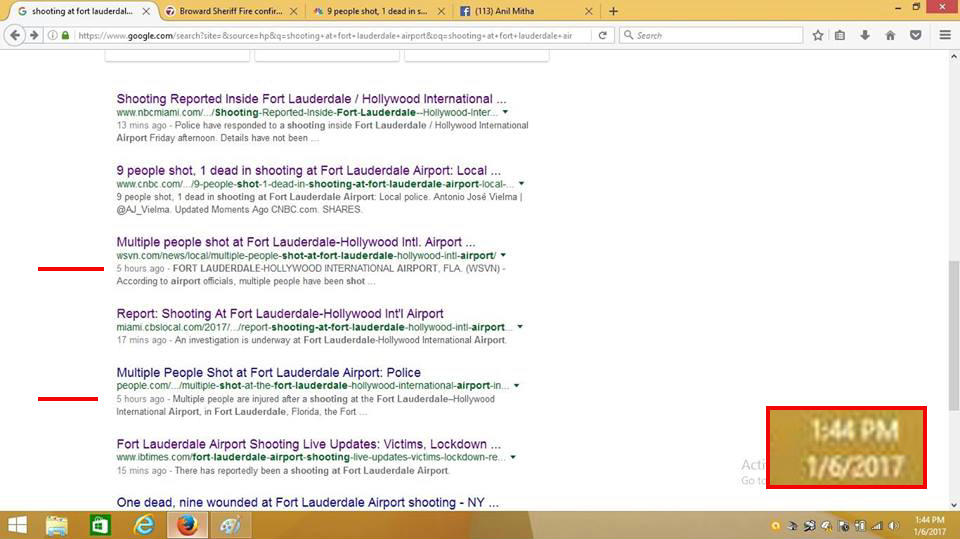Click the '17 mins ago' timestamp text

[141, 340]
